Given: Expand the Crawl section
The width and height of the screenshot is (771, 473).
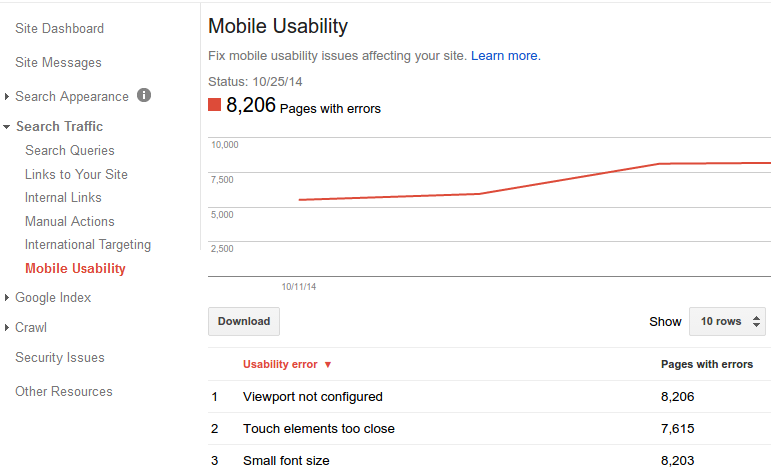Looking at the screenshot, I should point(7,327).
